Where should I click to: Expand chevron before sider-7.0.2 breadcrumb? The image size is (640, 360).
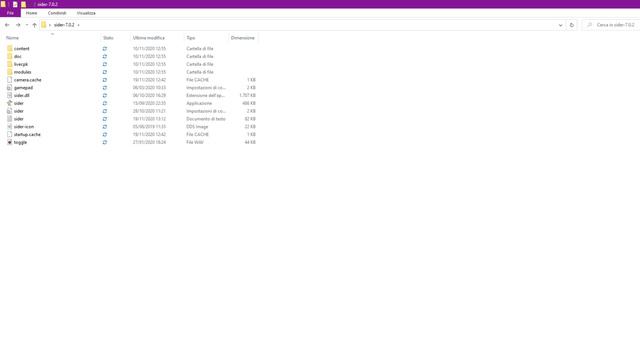(50, 25)
